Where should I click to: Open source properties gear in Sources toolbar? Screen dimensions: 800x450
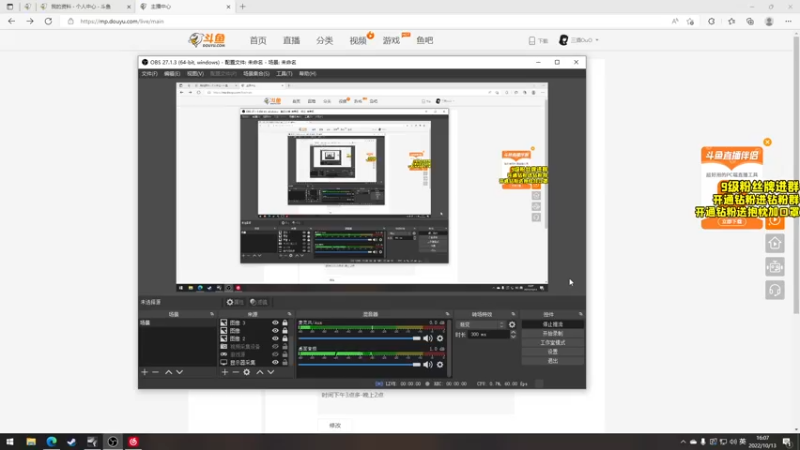point(246,372)
